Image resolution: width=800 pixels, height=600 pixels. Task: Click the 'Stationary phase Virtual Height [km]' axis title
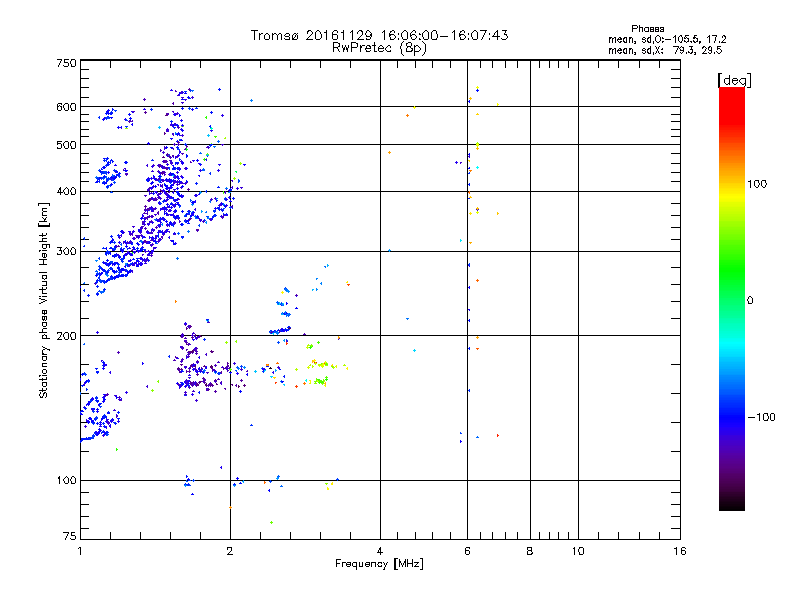click(43, 300)
